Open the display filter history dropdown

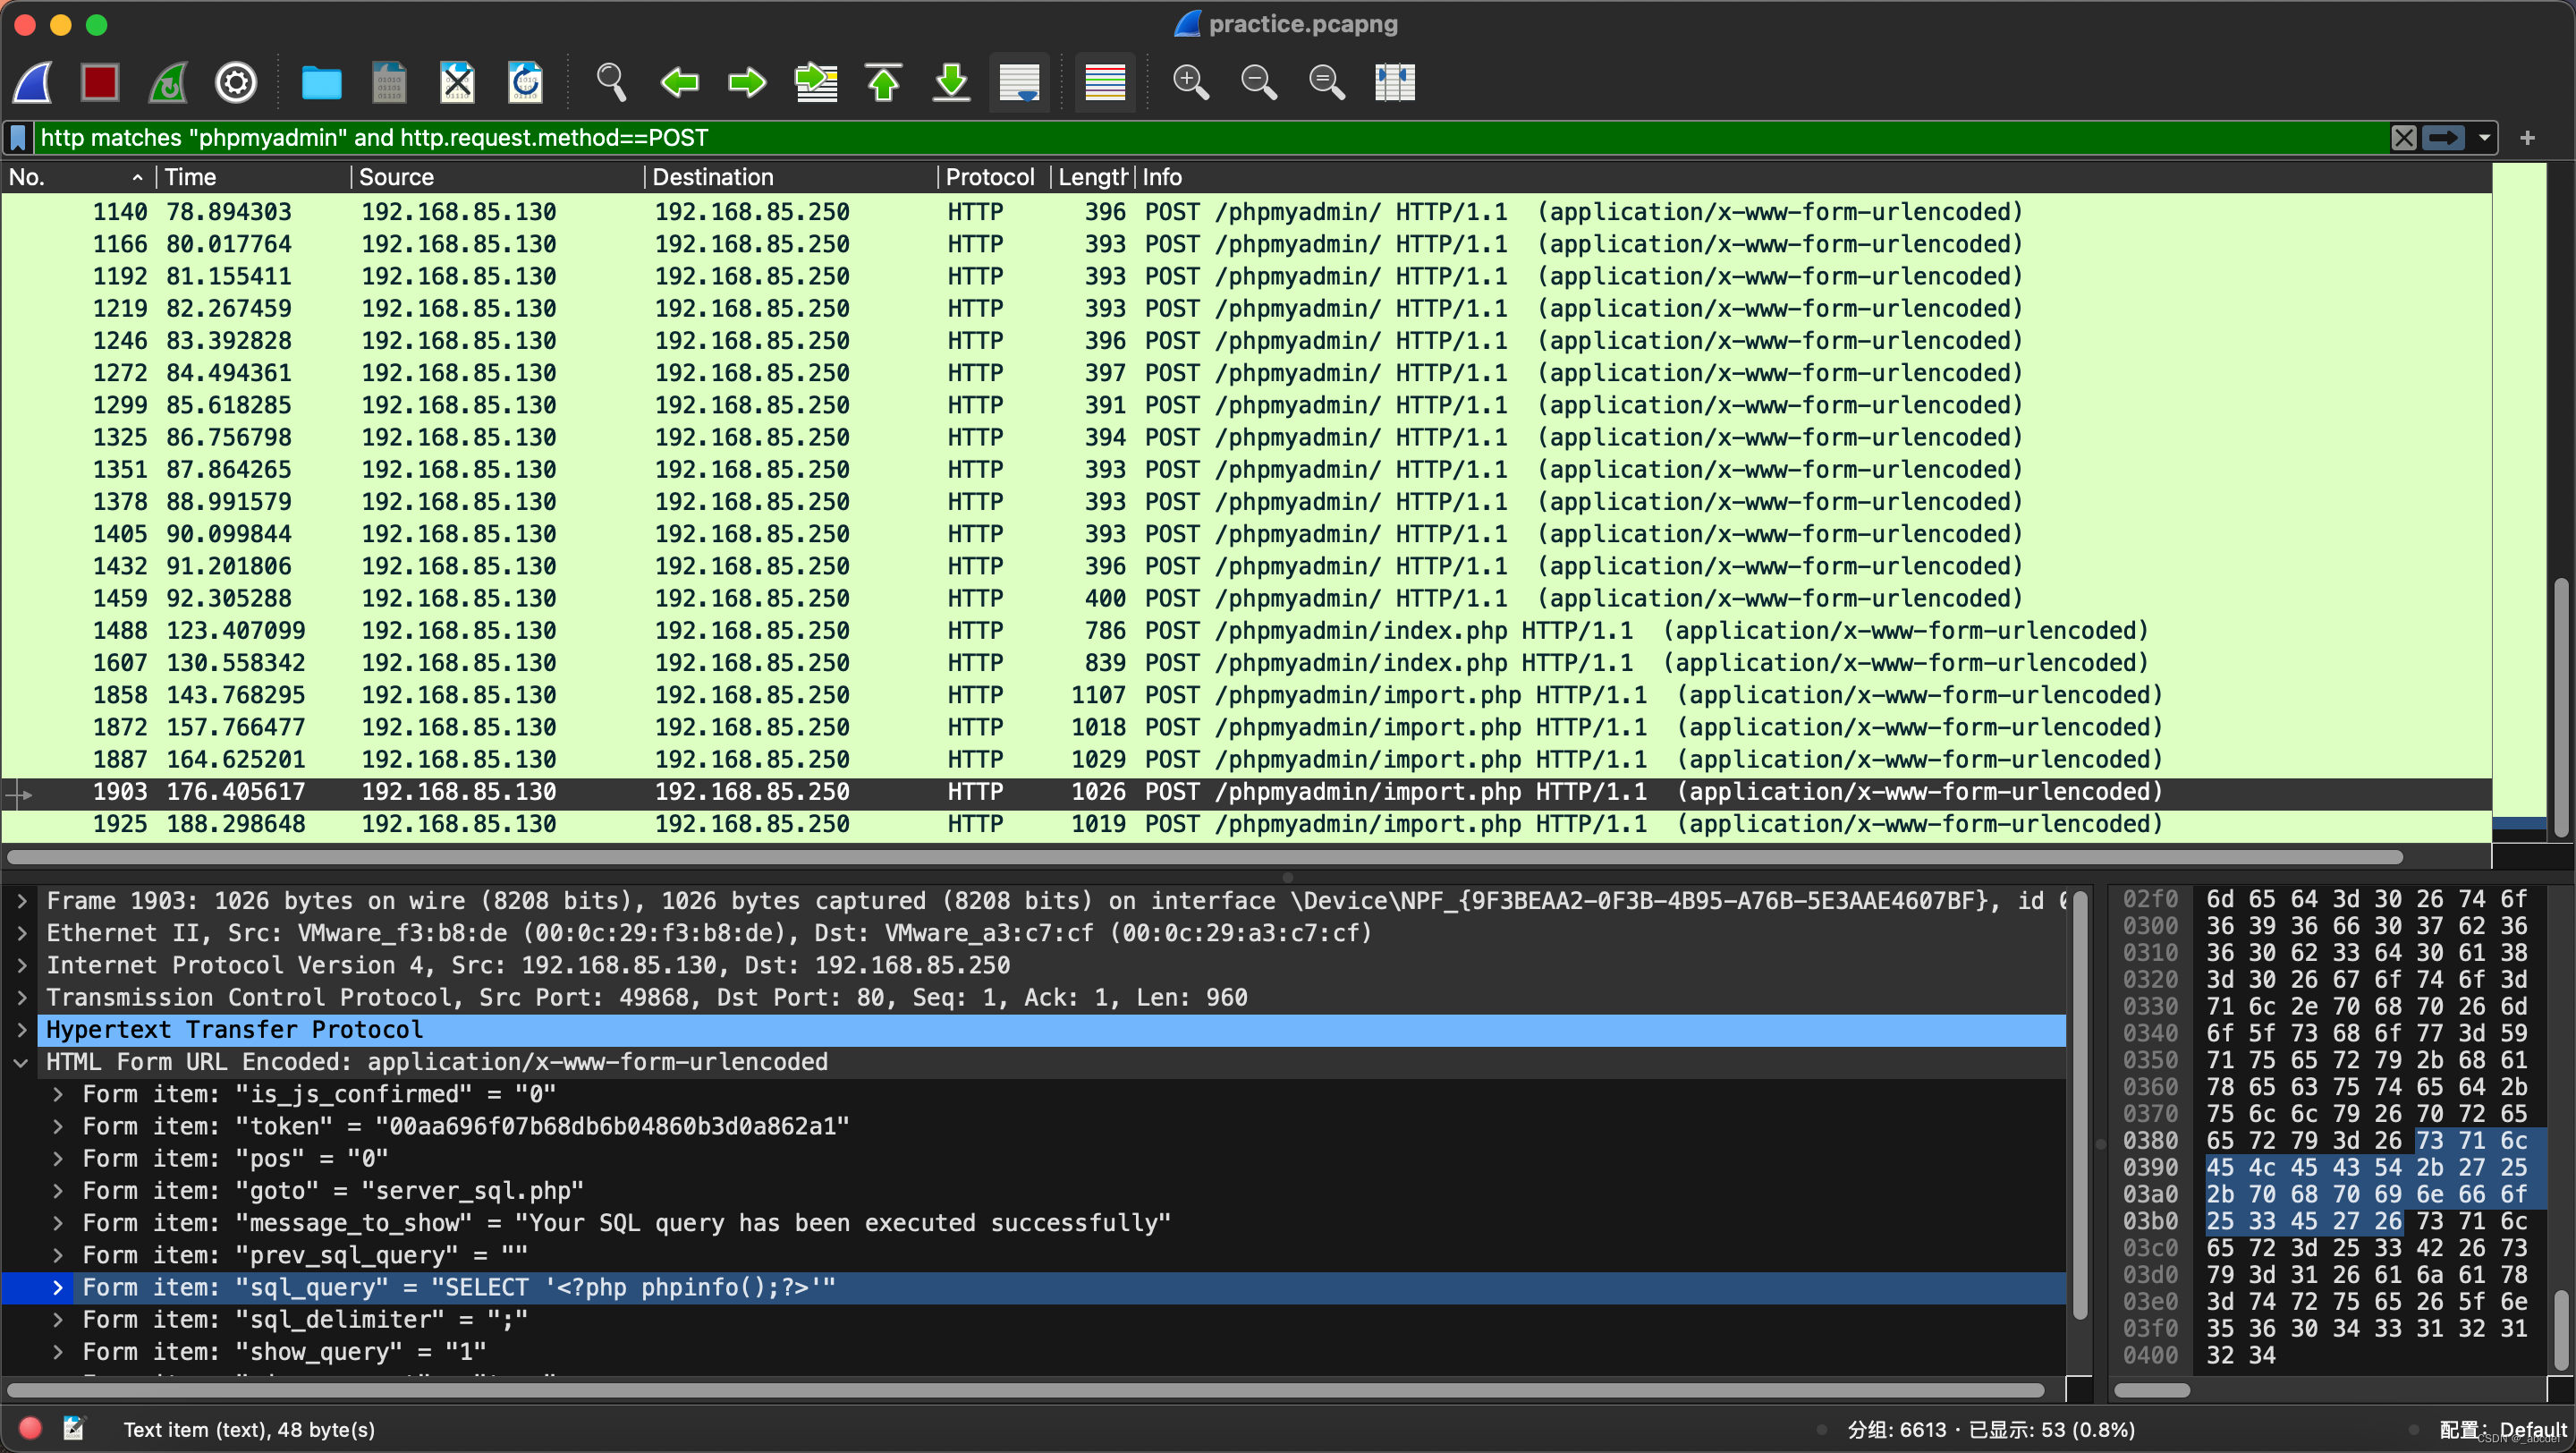point(2484,138)
